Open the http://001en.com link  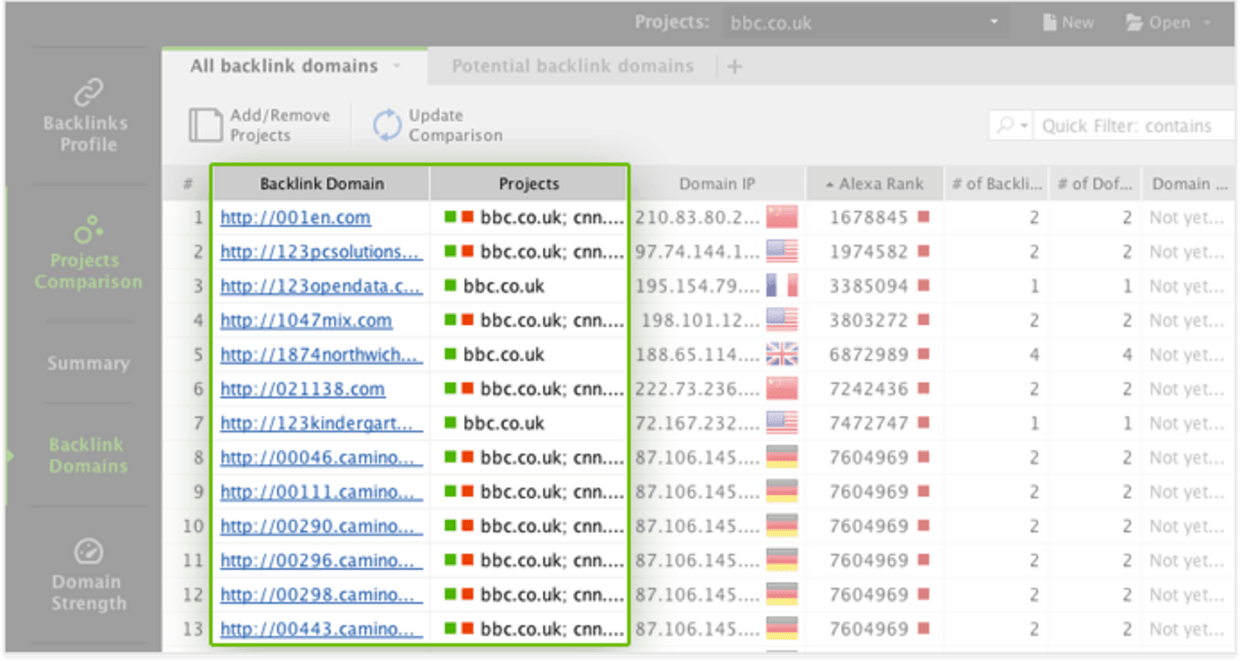[x=295, y=218]
